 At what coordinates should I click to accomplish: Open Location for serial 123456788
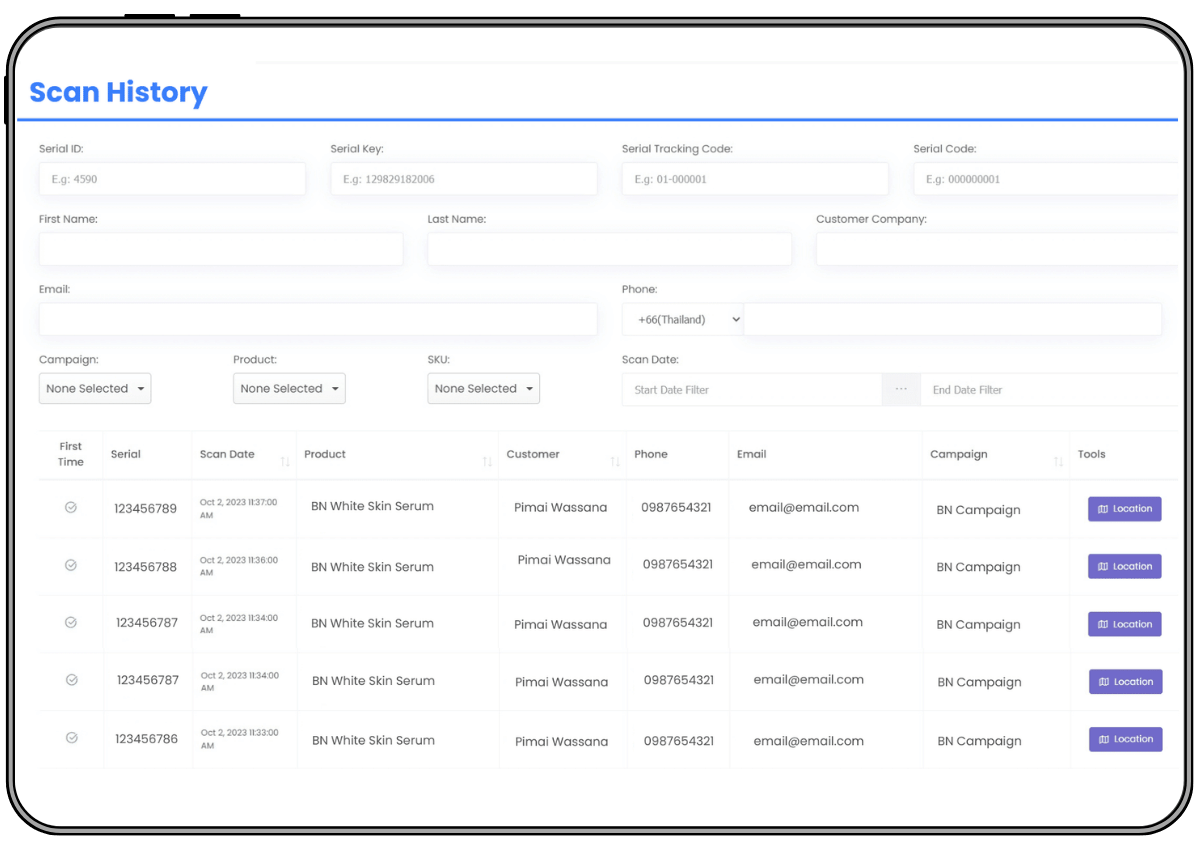pyautogui.click(x=1125, y=566)
